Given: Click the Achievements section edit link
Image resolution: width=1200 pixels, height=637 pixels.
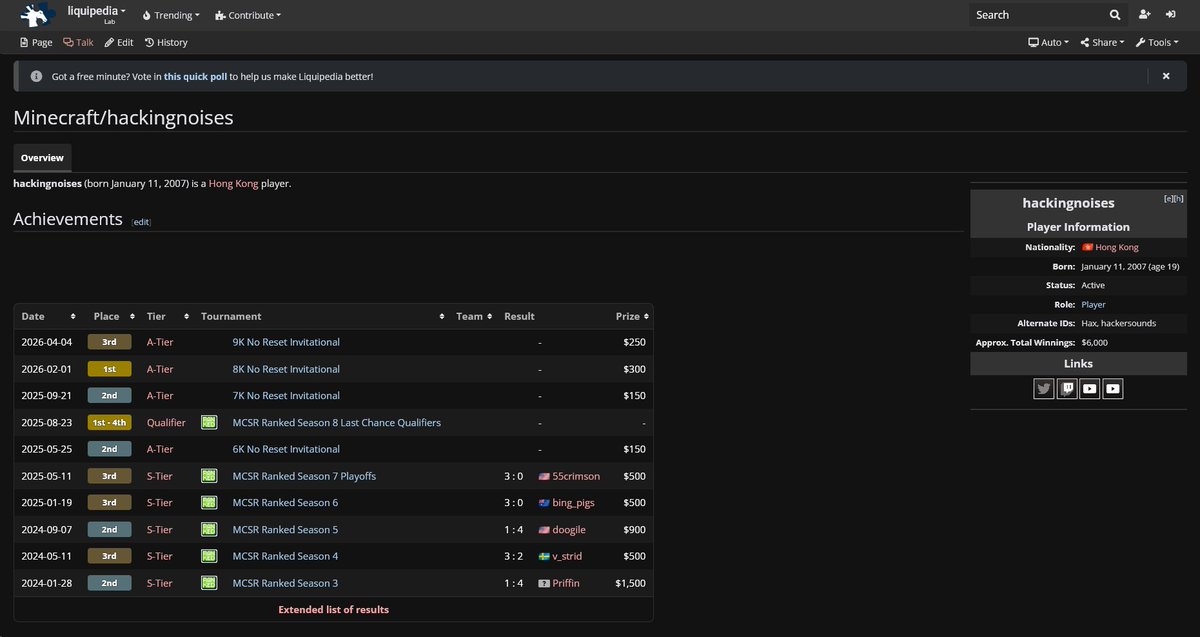Looking at the screenshot, I should tap(141, 222).
